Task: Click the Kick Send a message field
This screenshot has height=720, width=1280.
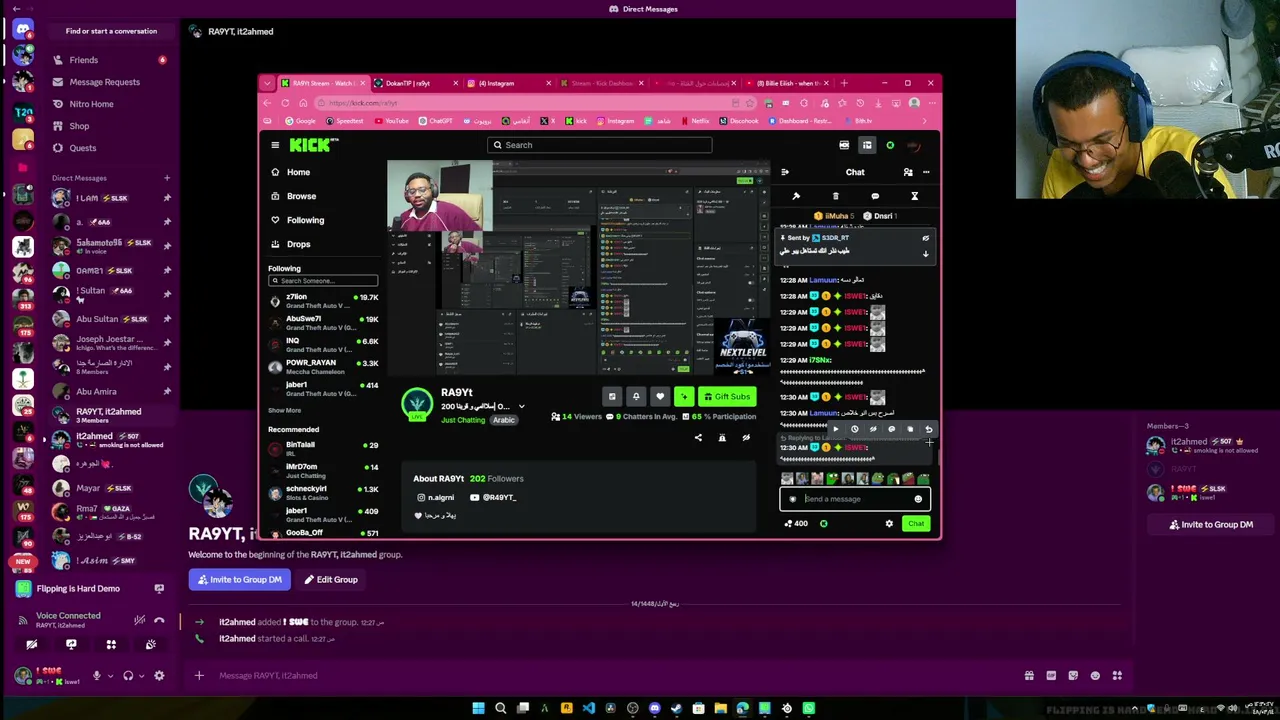Action: click(855, 499)
